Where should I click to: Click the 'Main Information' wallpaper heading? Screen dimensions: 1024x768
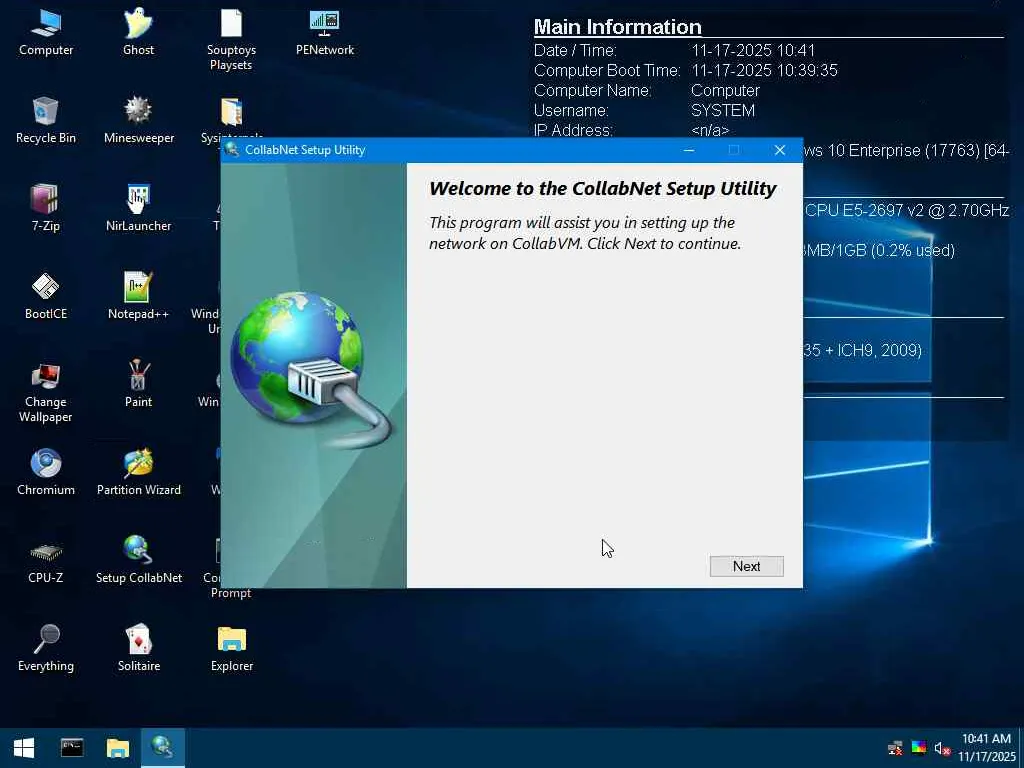click(618, 27)
